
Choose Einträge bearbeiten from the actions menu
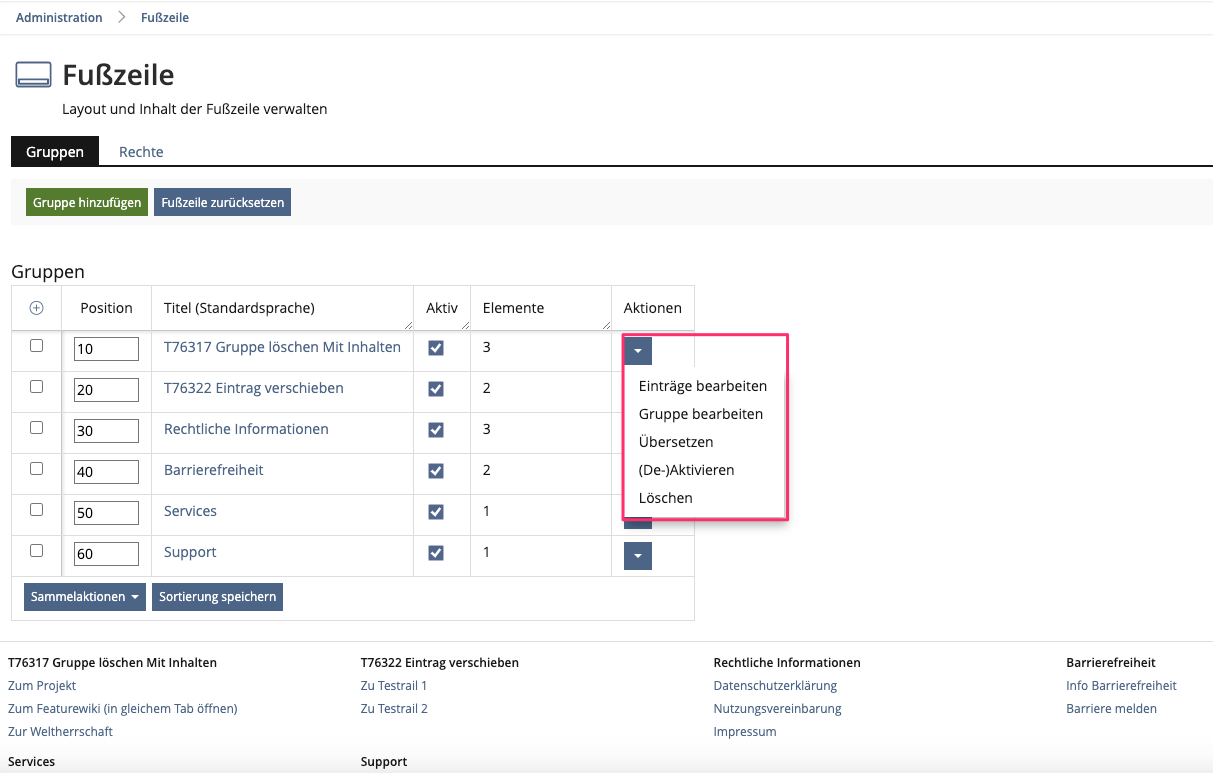coord(702,386)
